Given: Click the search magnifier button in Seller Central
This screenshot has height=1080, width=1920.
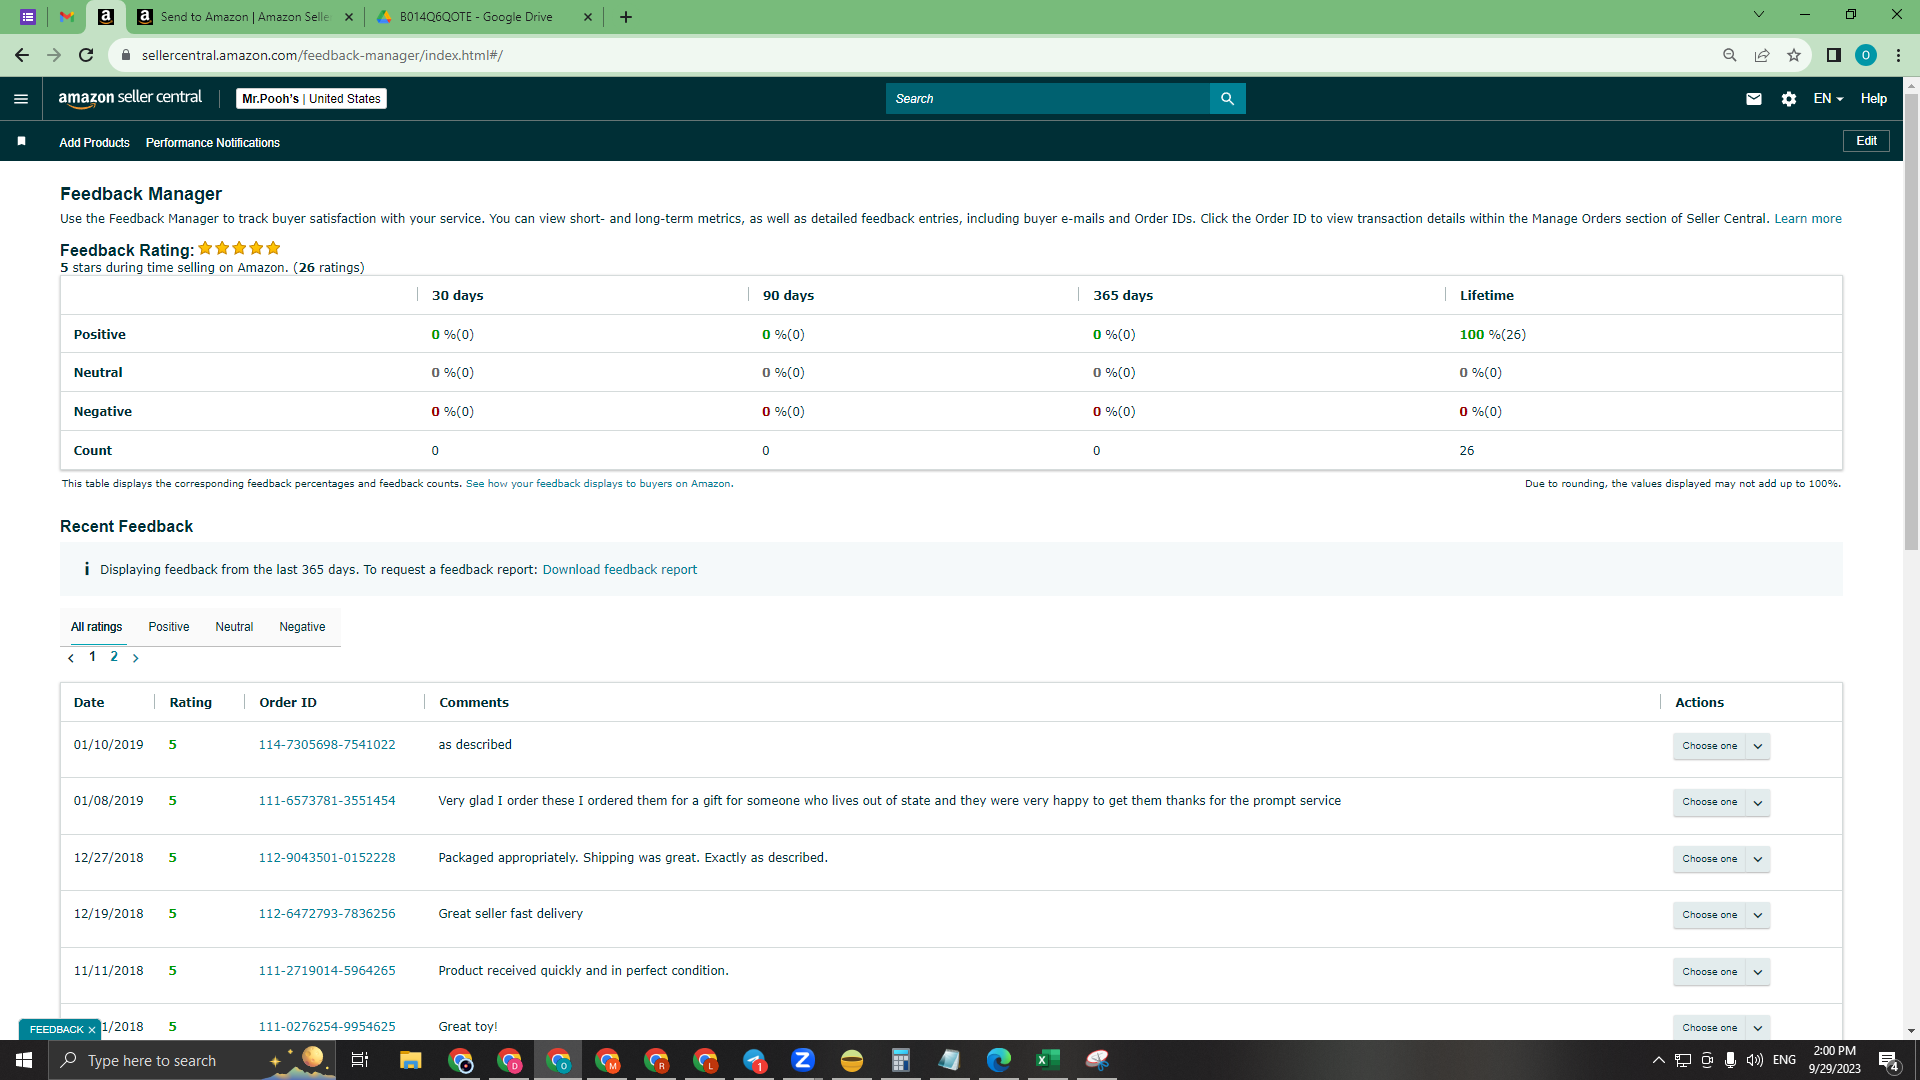Looking at the screenshot, I should click(x=1227, y=99).
